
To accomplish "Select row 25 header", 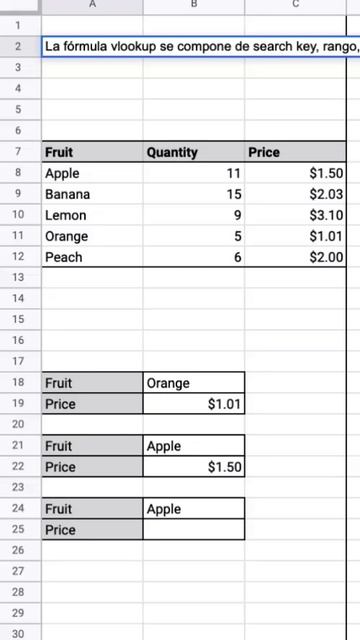I will (x=20, y=529).
